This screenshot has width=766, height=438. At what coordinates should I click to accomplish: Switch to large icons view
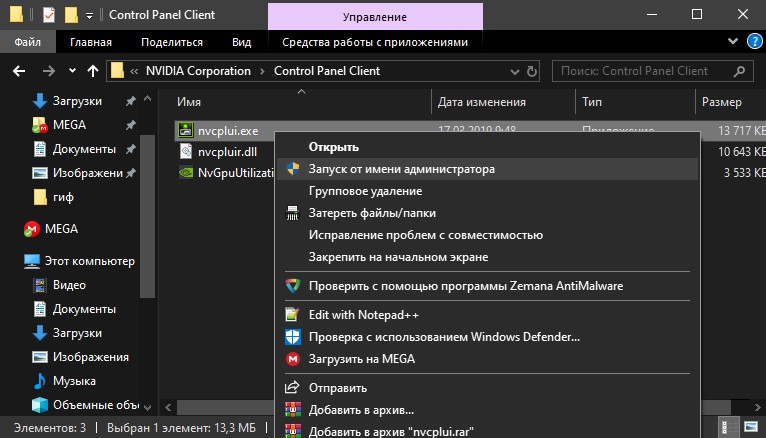[x=751, y=427]
